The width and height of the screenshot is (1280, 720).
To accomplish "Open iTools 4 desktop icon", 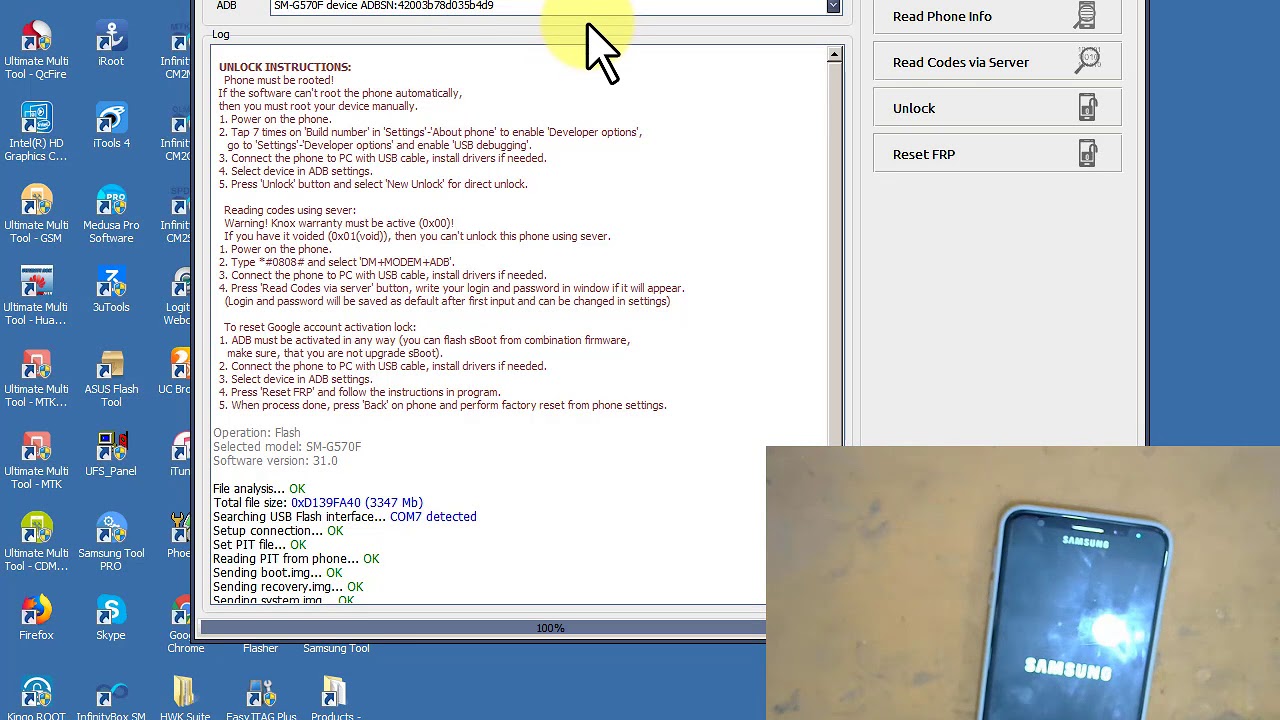I will click(x=111, y=126).
